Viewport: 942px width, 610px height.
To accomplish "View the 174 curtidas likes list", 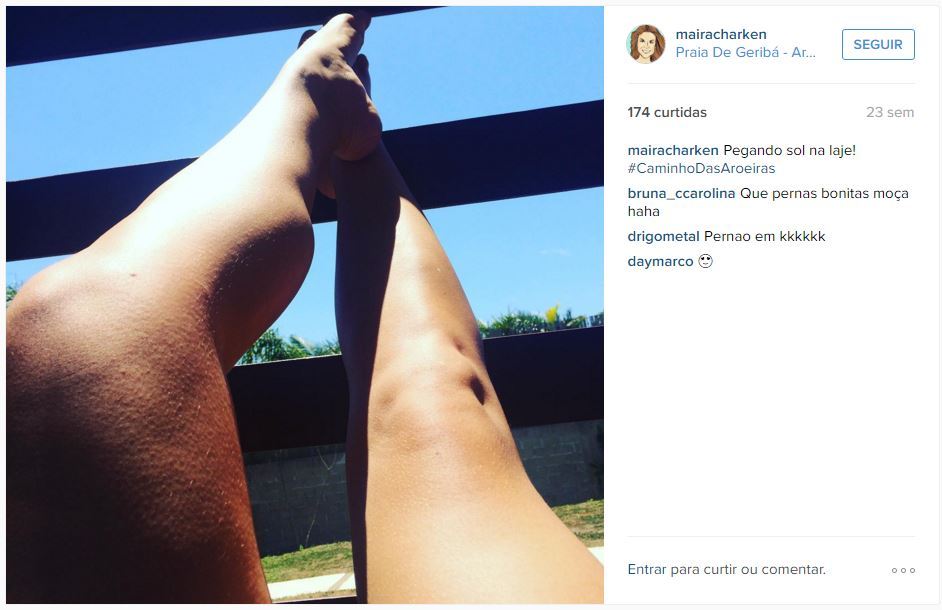I will [x=667, y=112].
